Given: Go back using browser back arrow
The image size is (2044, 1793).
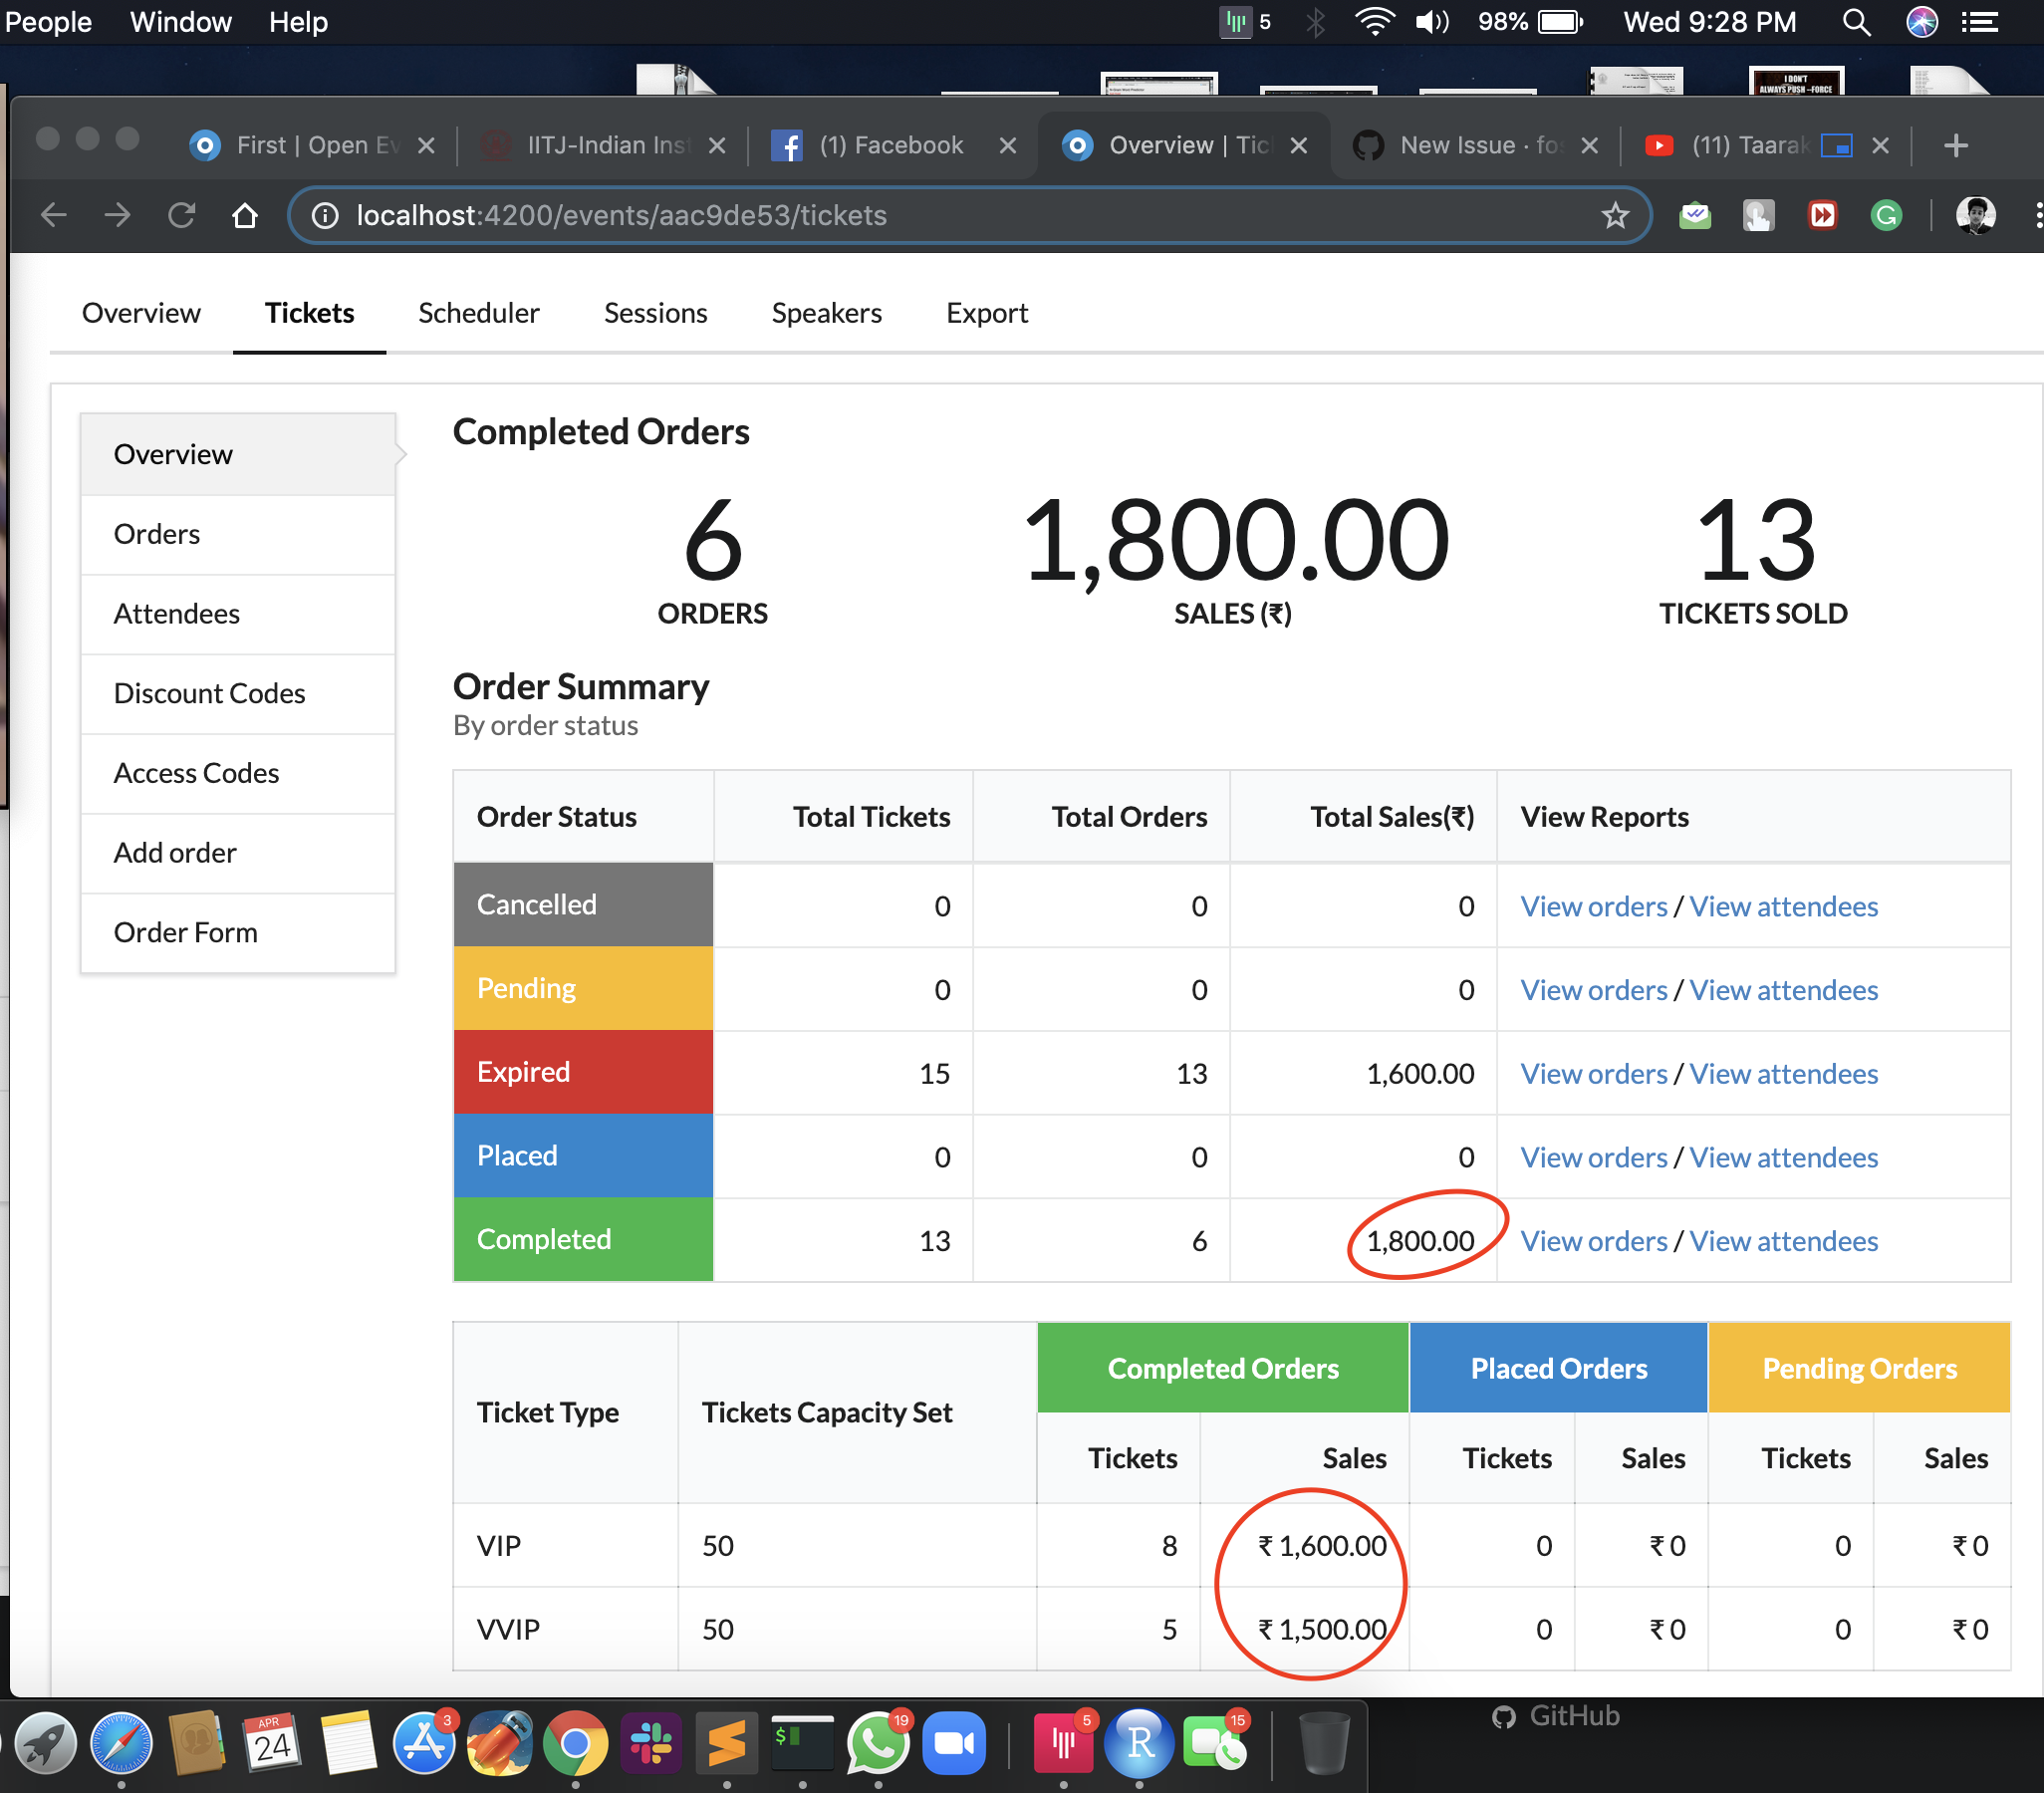Looking at the screenshot, I should [x=54, y=215].
